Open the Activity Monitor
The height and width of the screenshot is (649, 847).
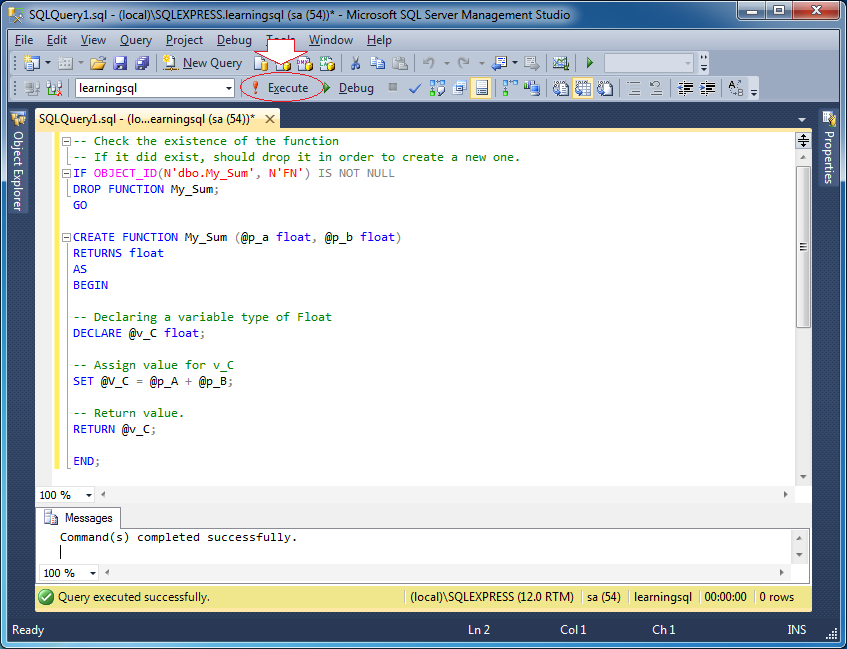pos(561,63)
